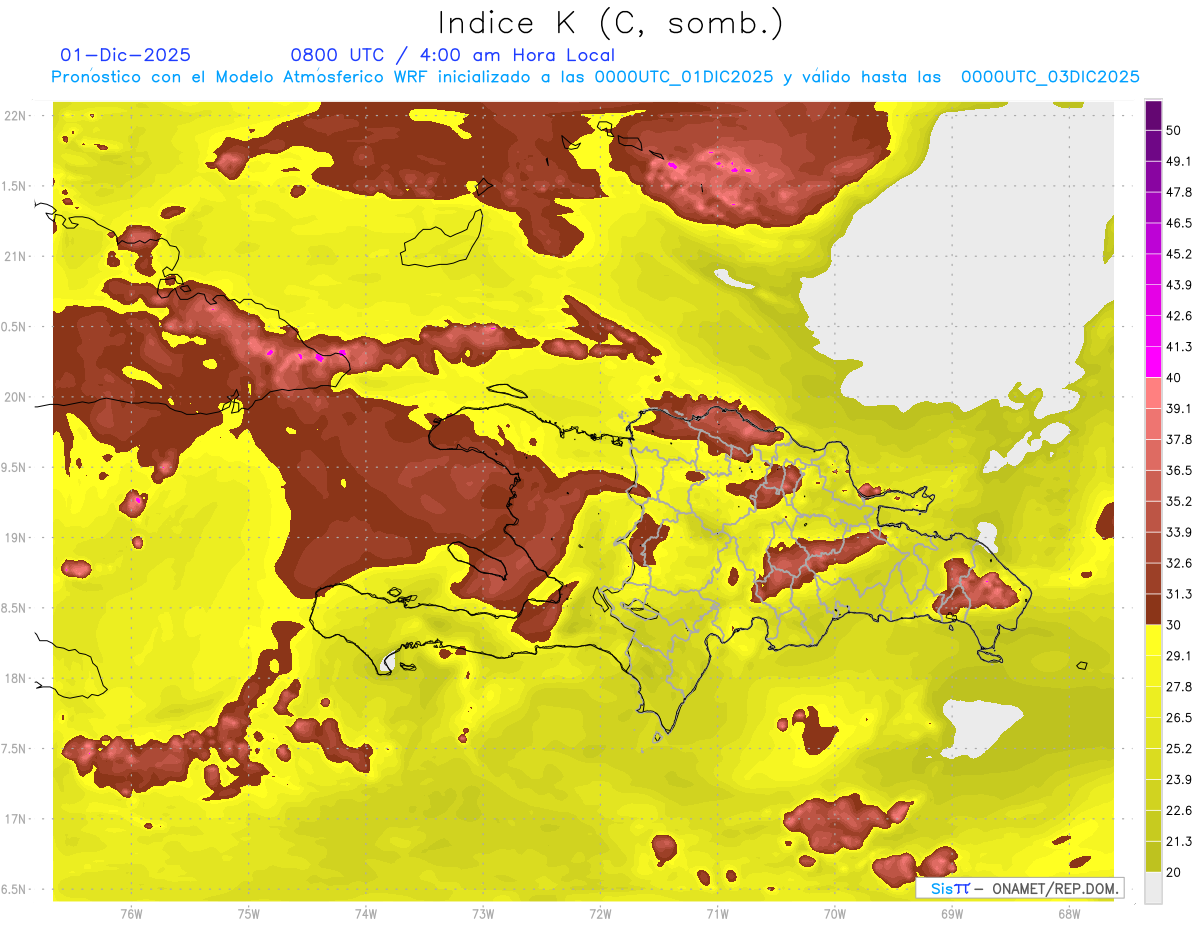
Task: Click the "42.6" colorbar label
Action: pos(1179,316)
